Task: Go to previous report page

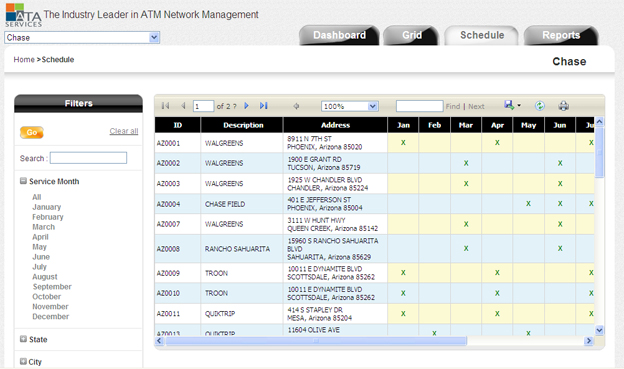Action: (x=183, y=106)
